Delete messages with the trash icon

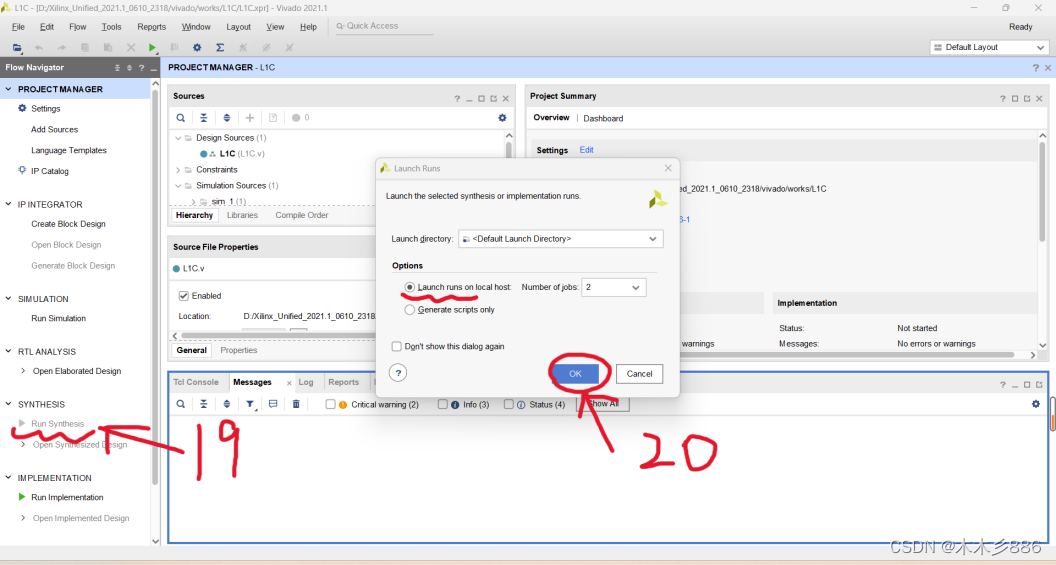(x=296, y=404)
